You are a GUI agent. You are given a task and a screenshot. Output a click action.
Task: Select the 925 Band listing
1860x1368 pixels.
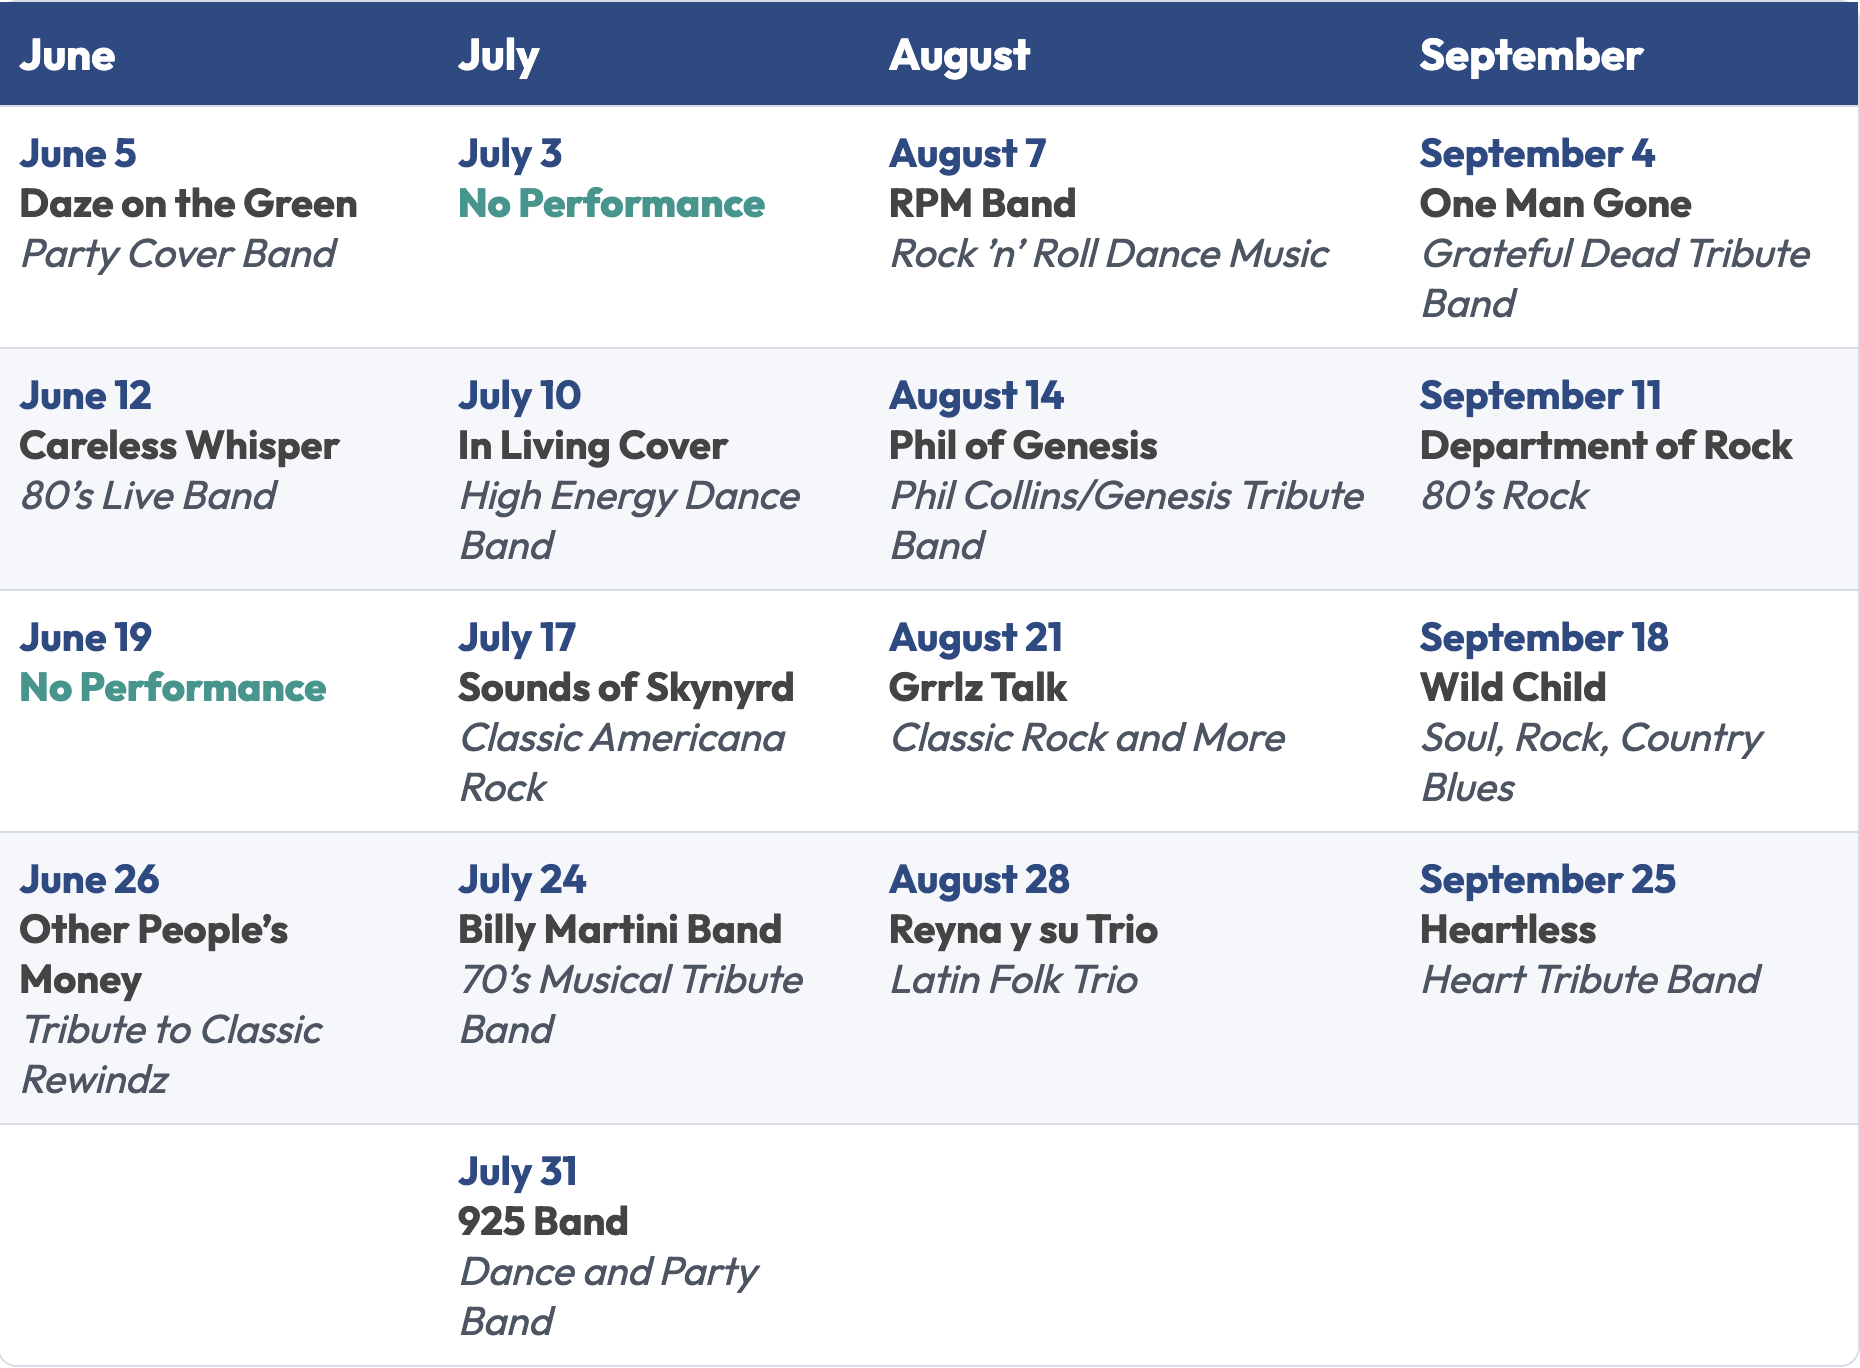543,1222
